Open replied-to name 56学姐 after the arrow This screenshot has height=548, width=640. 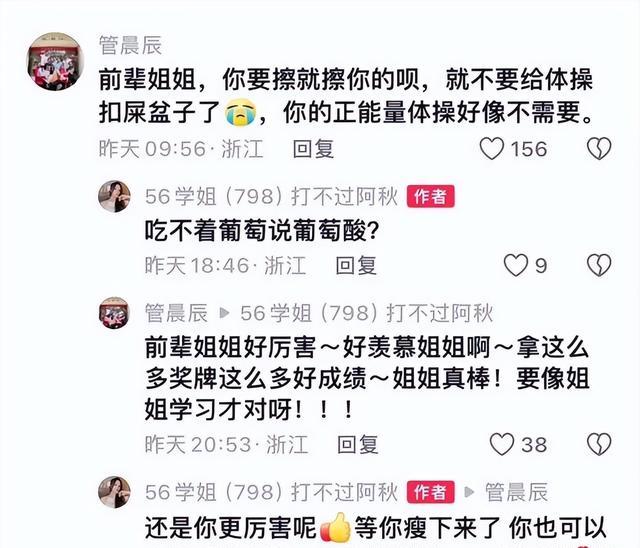[x=367, y=313]
